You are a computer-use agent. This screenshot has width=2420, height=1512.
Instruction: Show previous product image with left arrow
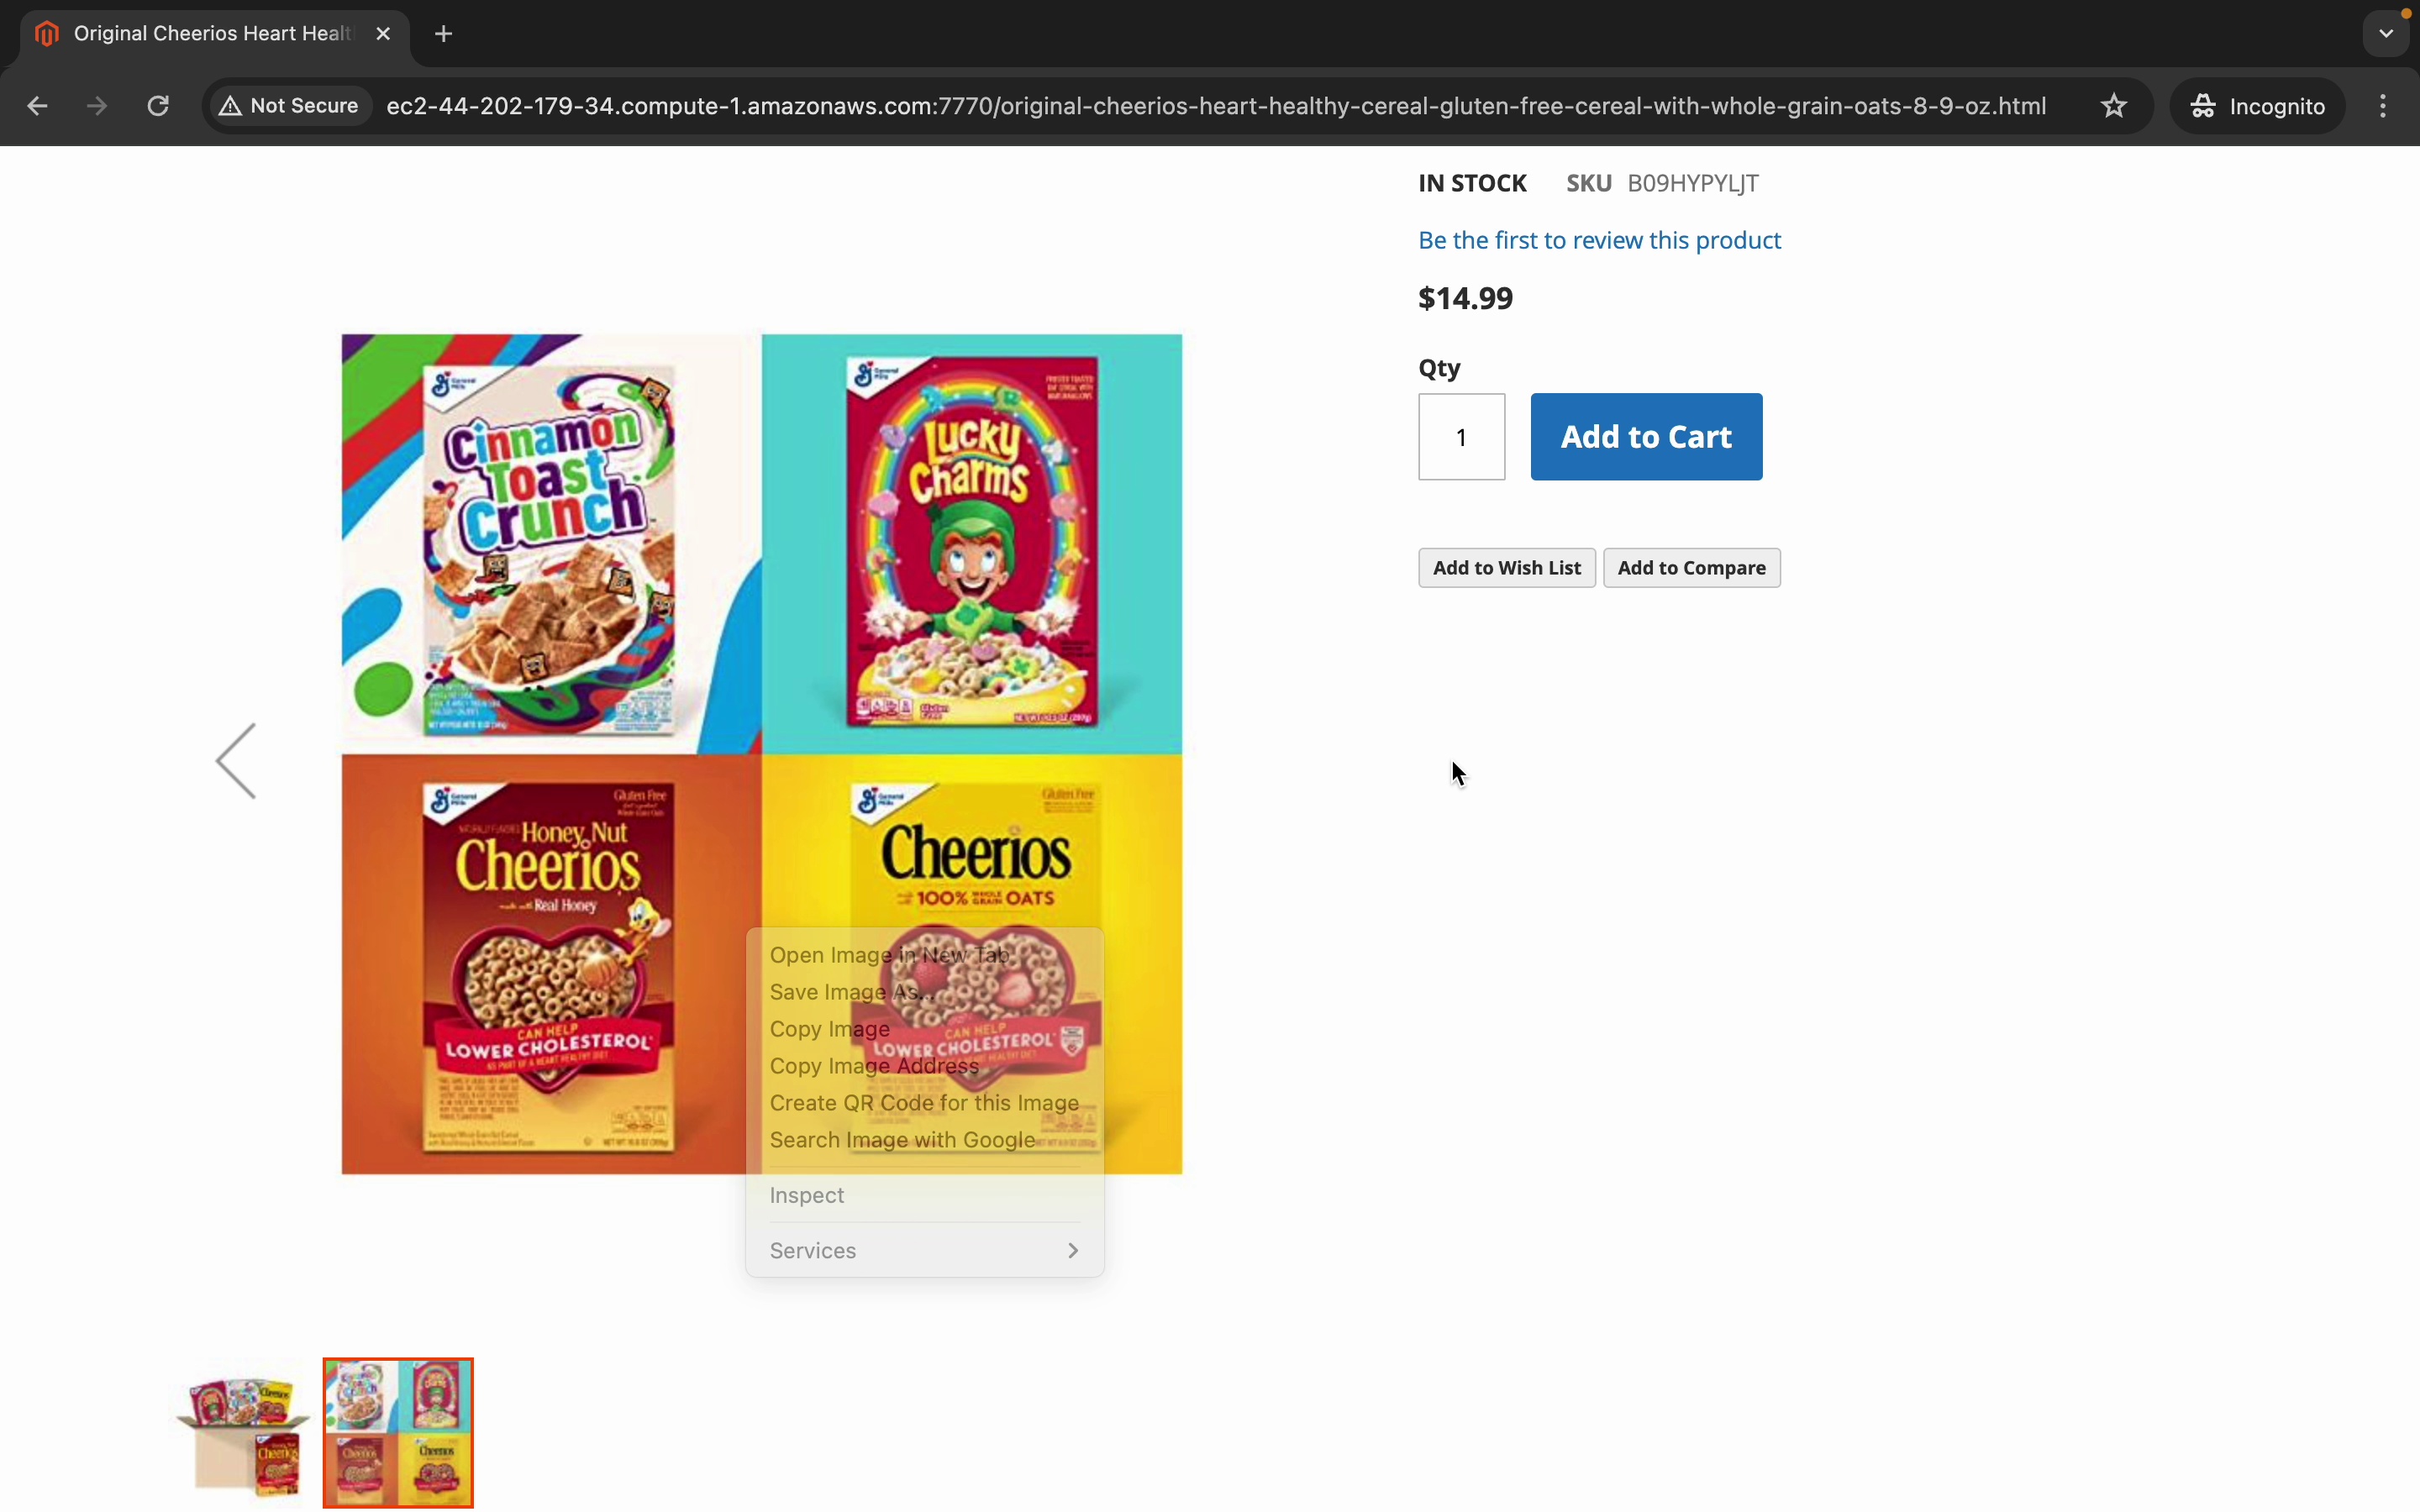[x=236, y=761]
